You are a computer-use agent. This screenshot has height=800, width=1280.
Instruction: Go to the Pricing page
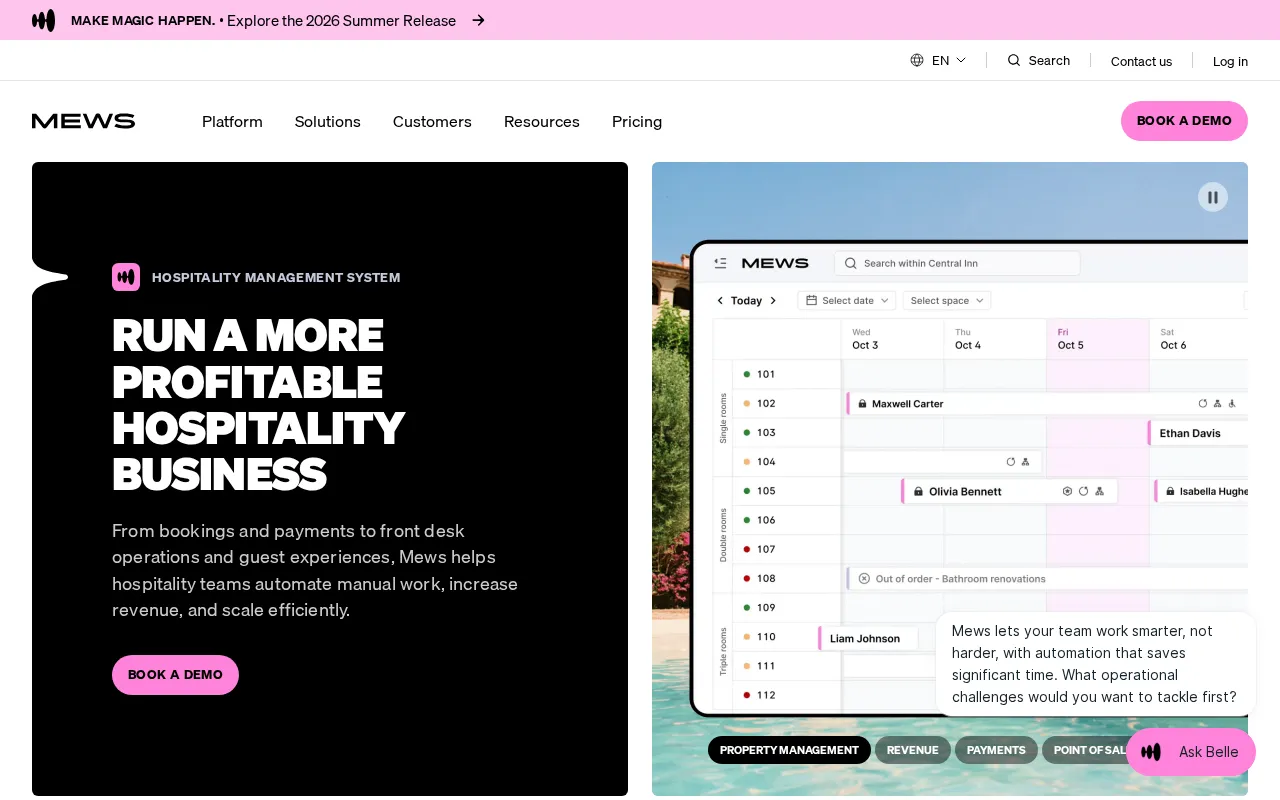tap(637, 121)
